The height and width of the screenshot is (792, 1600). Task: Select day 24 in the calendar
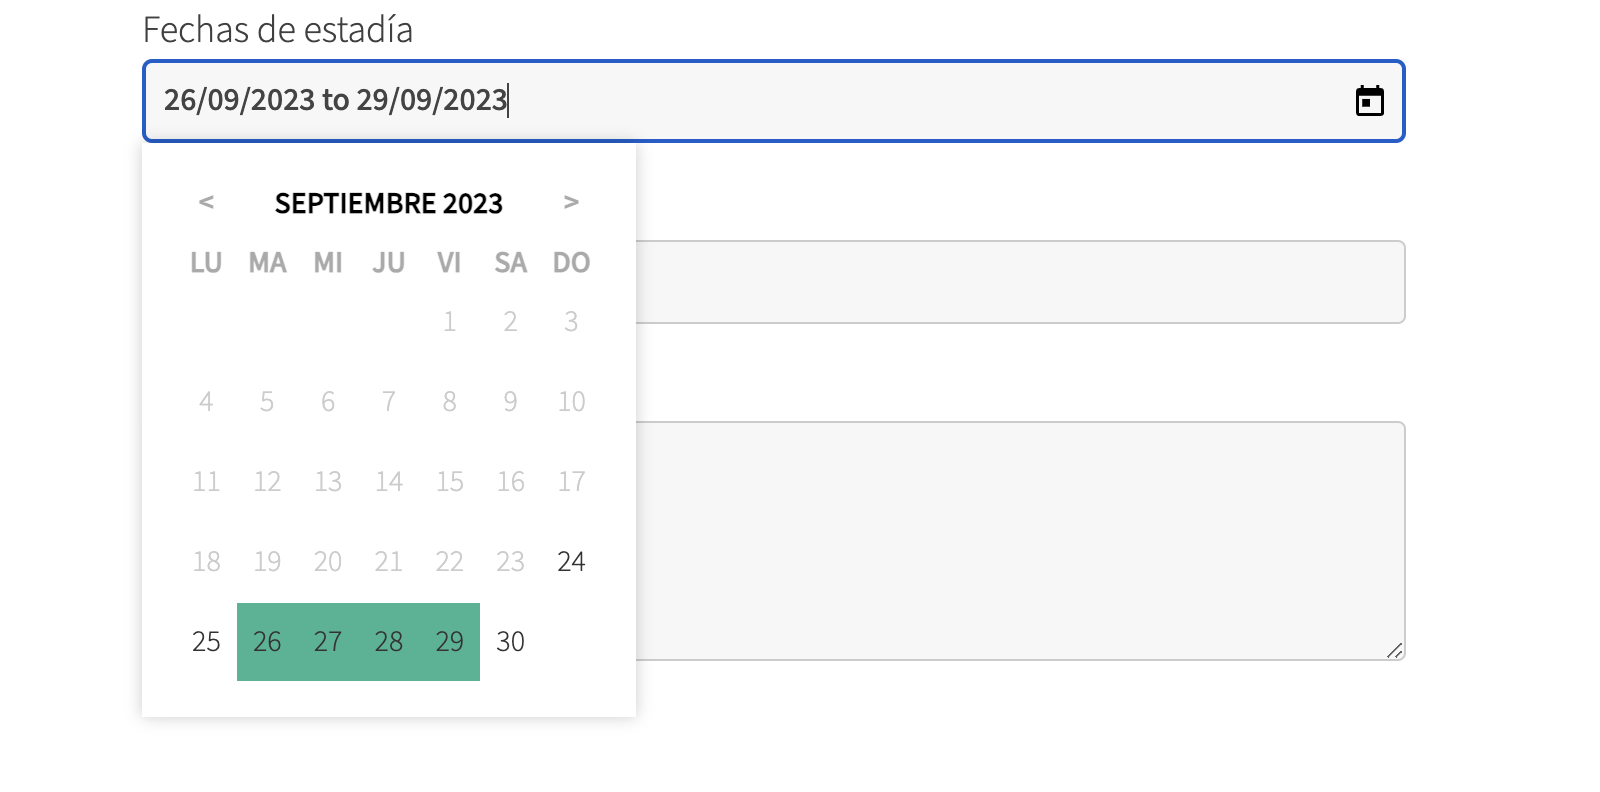tap(571, 562)
